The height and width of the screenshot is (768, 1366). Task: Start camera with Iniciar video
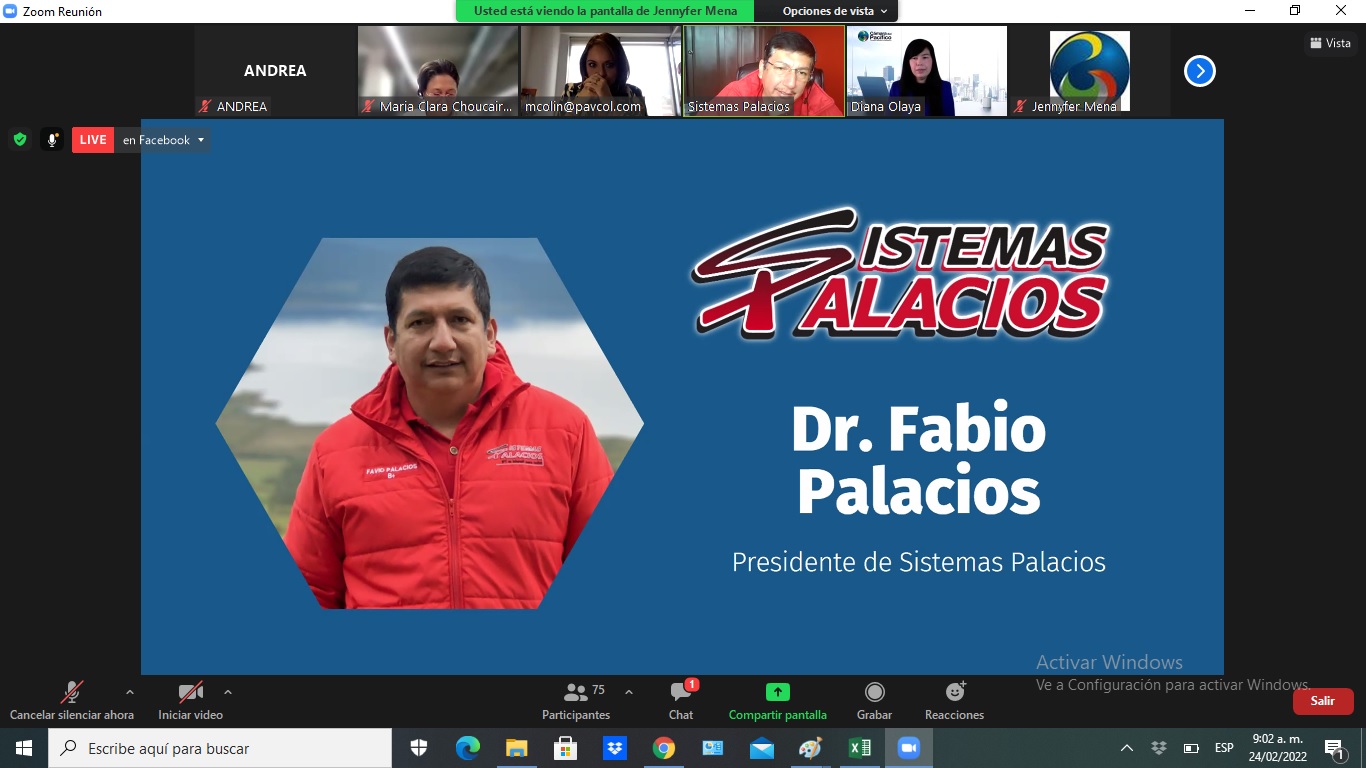point(190,701)
